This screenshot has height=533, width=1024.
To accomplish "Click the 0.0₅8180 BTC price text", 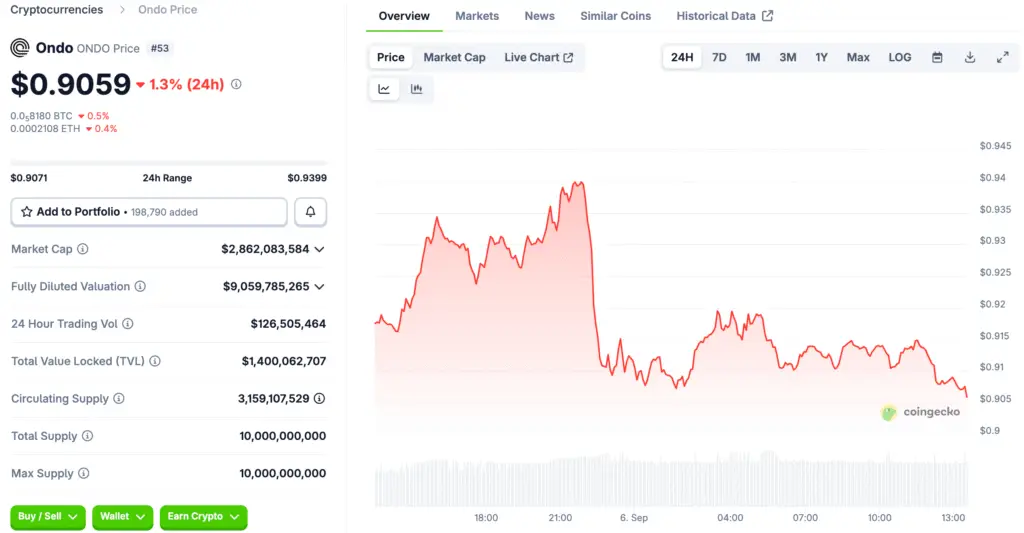I will (41, 116).
